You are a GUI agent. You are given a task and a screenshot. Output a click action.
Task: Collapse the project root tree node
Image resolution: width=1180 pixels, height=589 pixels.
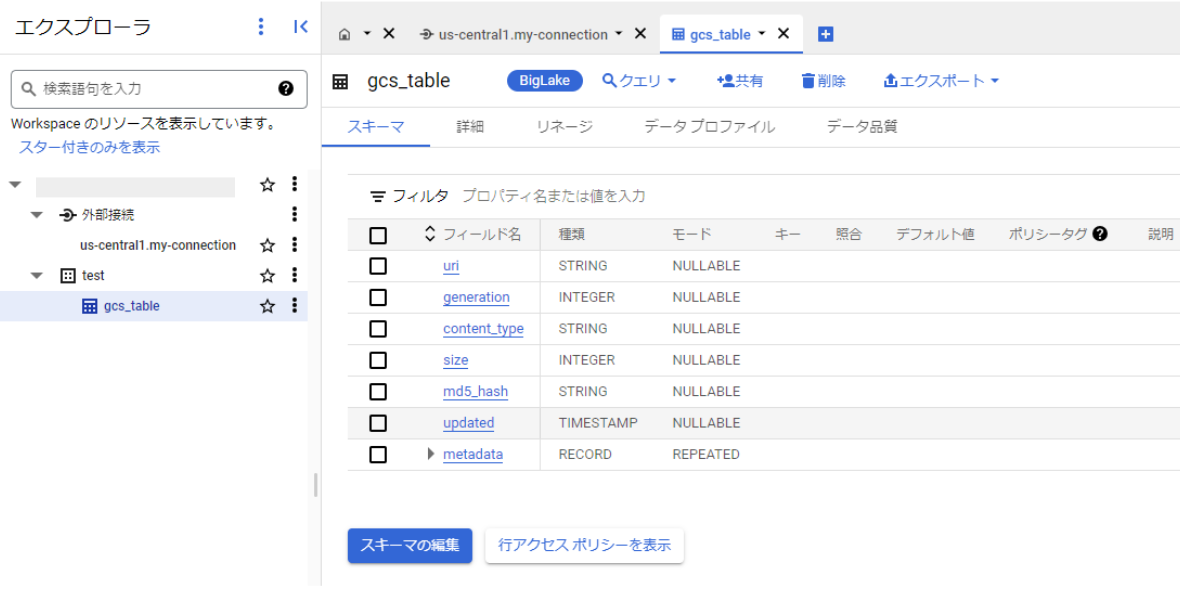(x=15, y=184)
